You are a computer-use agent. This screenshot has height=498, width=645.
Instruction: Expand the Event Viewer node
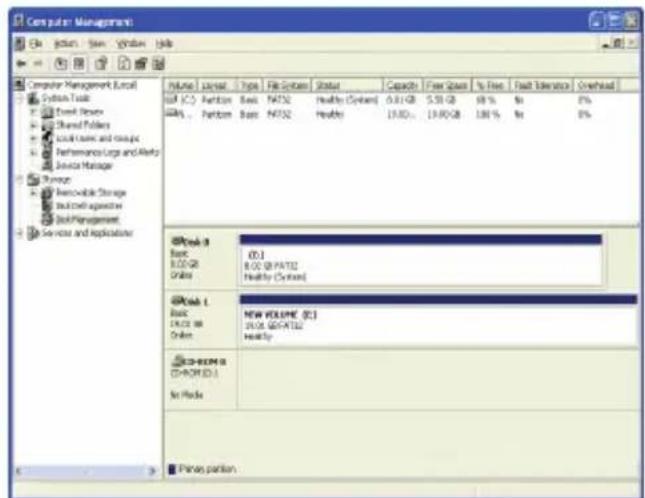(x=34, y=112)
